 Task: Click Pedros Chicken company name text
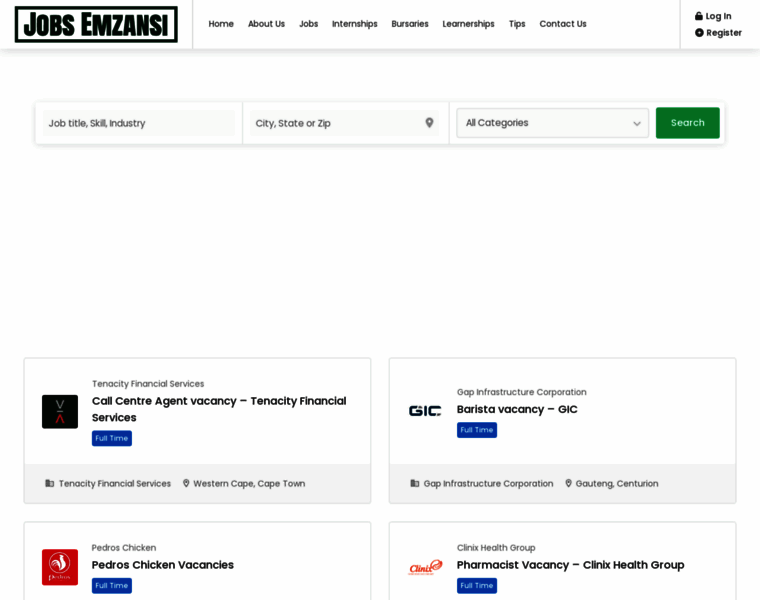point(124,548)
